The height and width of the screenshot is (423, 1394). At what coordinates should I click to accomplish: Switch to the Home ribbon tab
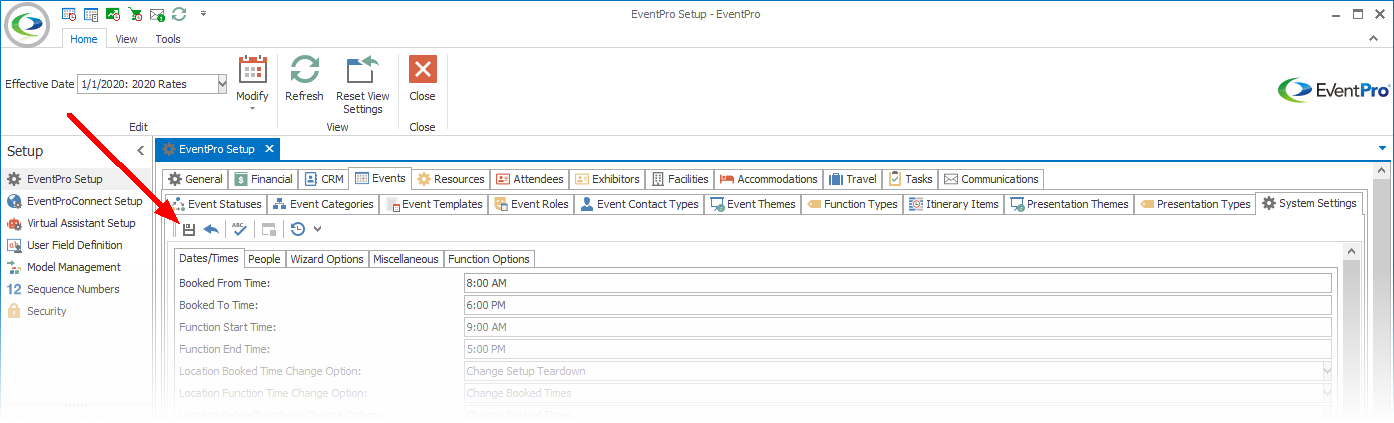click(x=84, y=39)
